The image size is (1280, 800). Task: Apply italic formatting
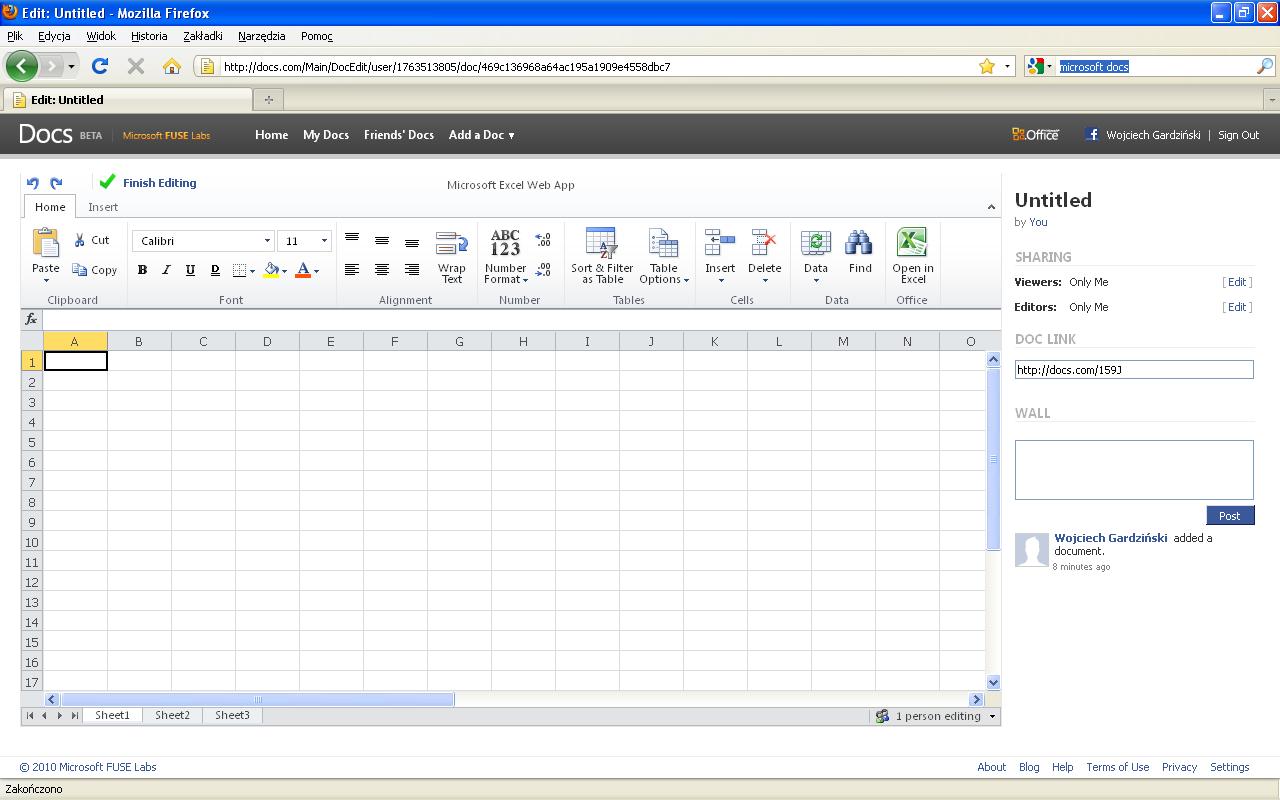[166, 270]
